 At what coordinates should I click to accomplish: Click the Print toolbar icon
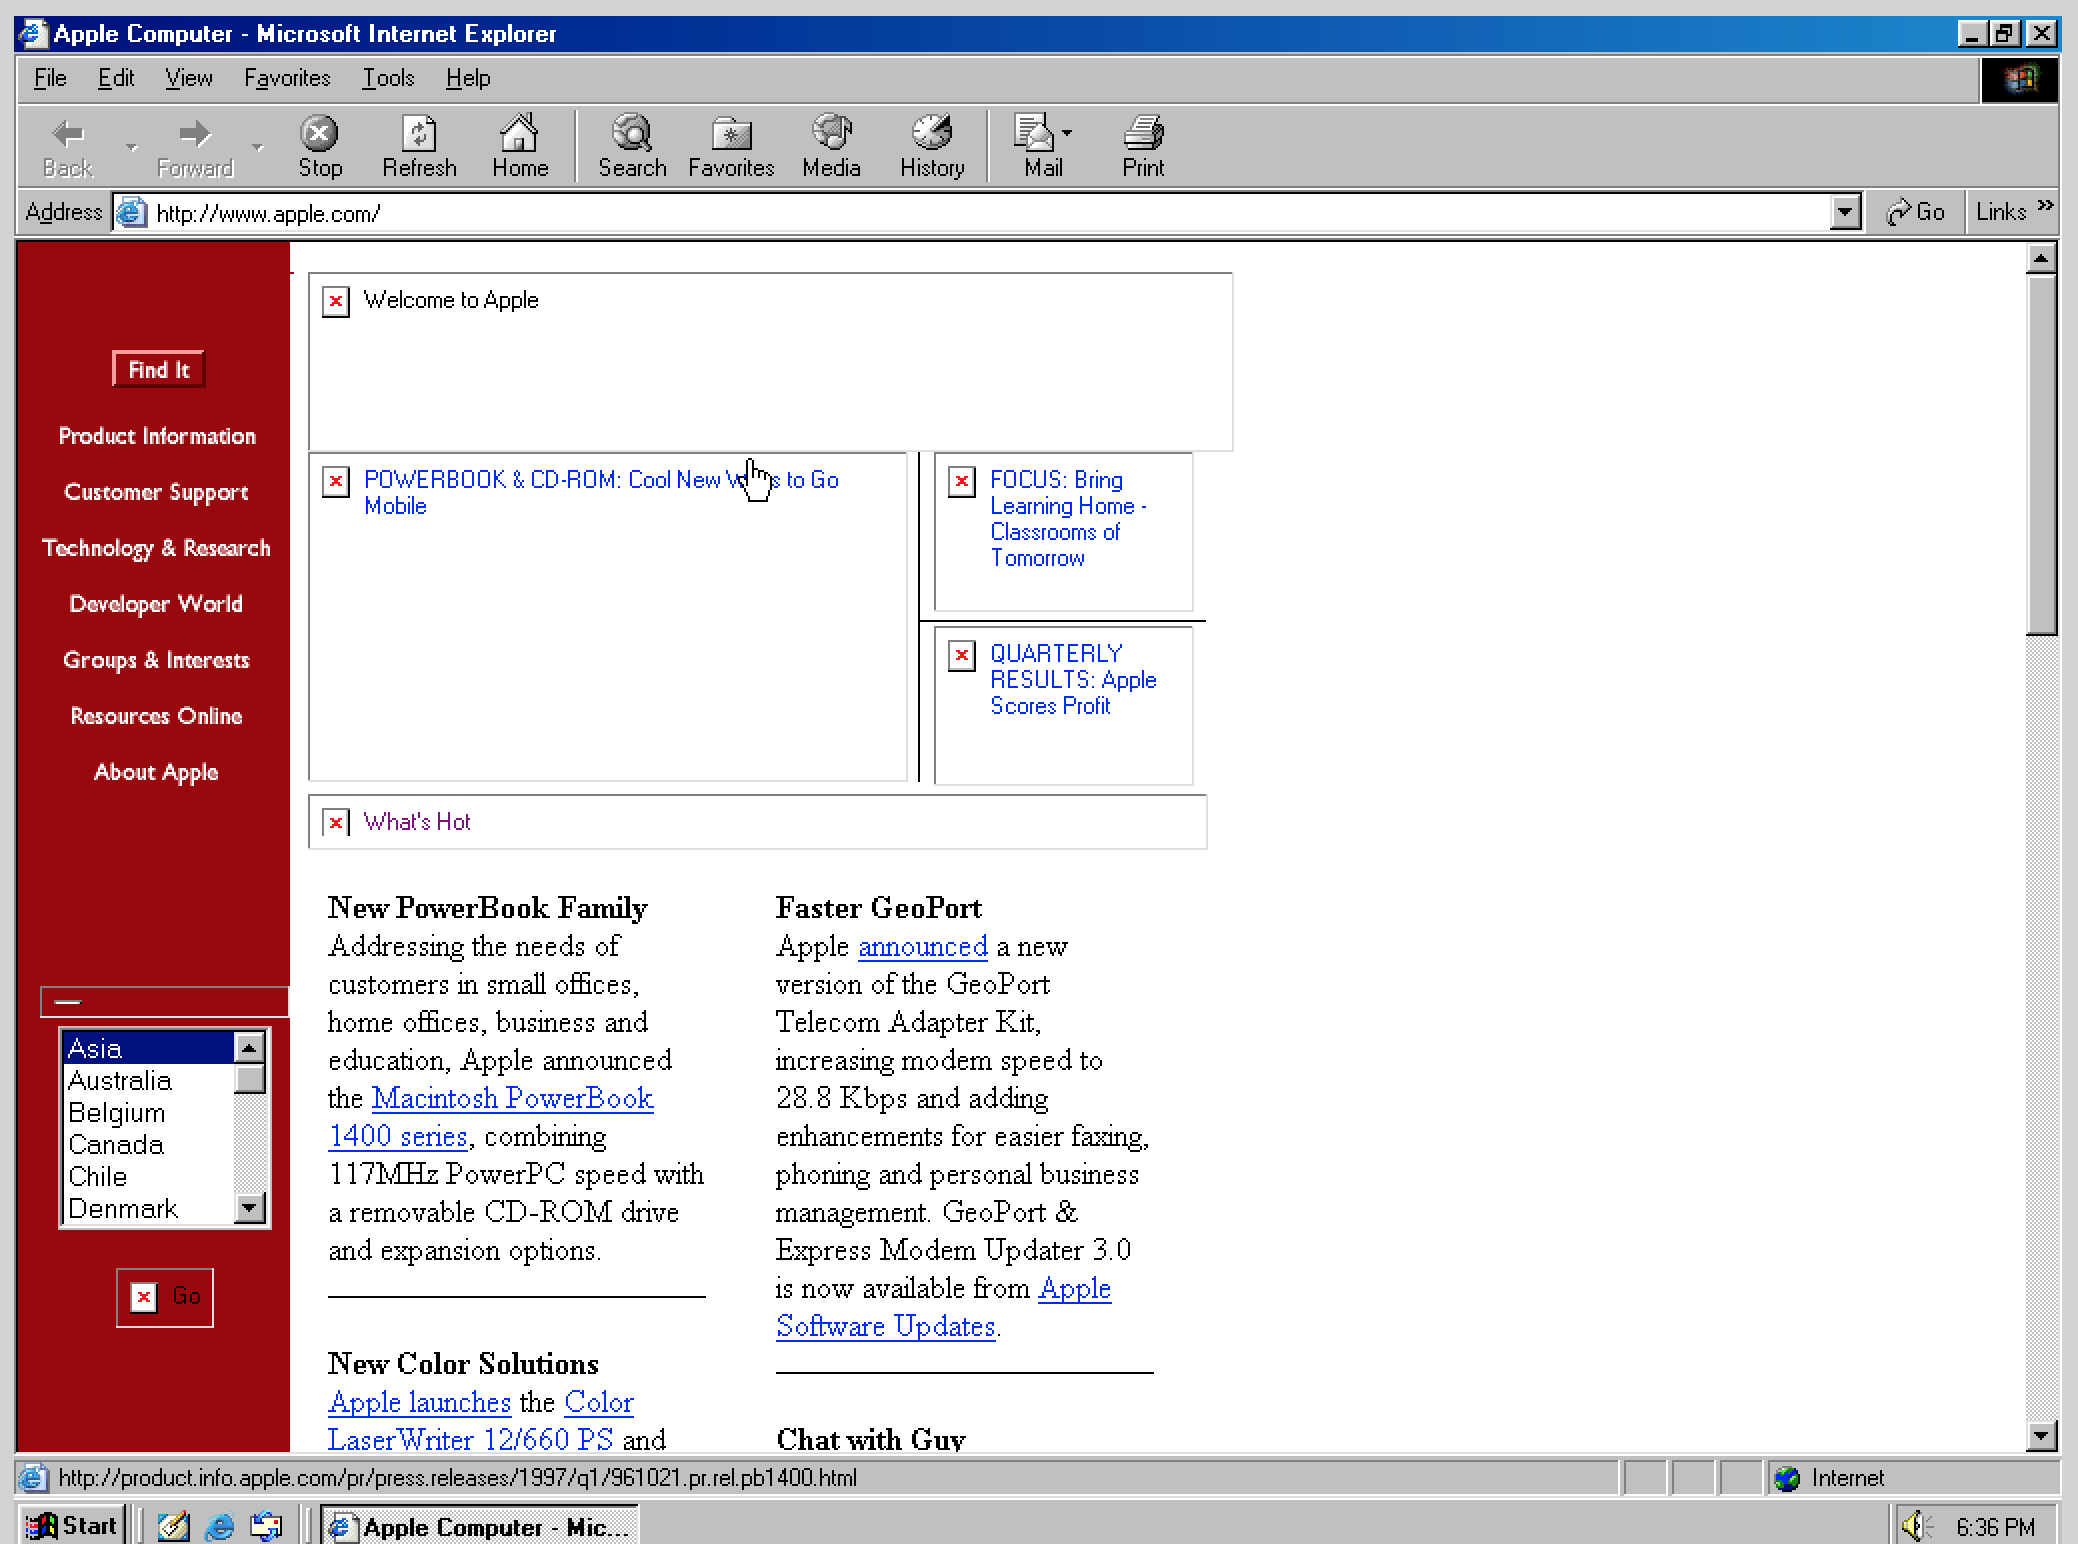pos(1142,133)
